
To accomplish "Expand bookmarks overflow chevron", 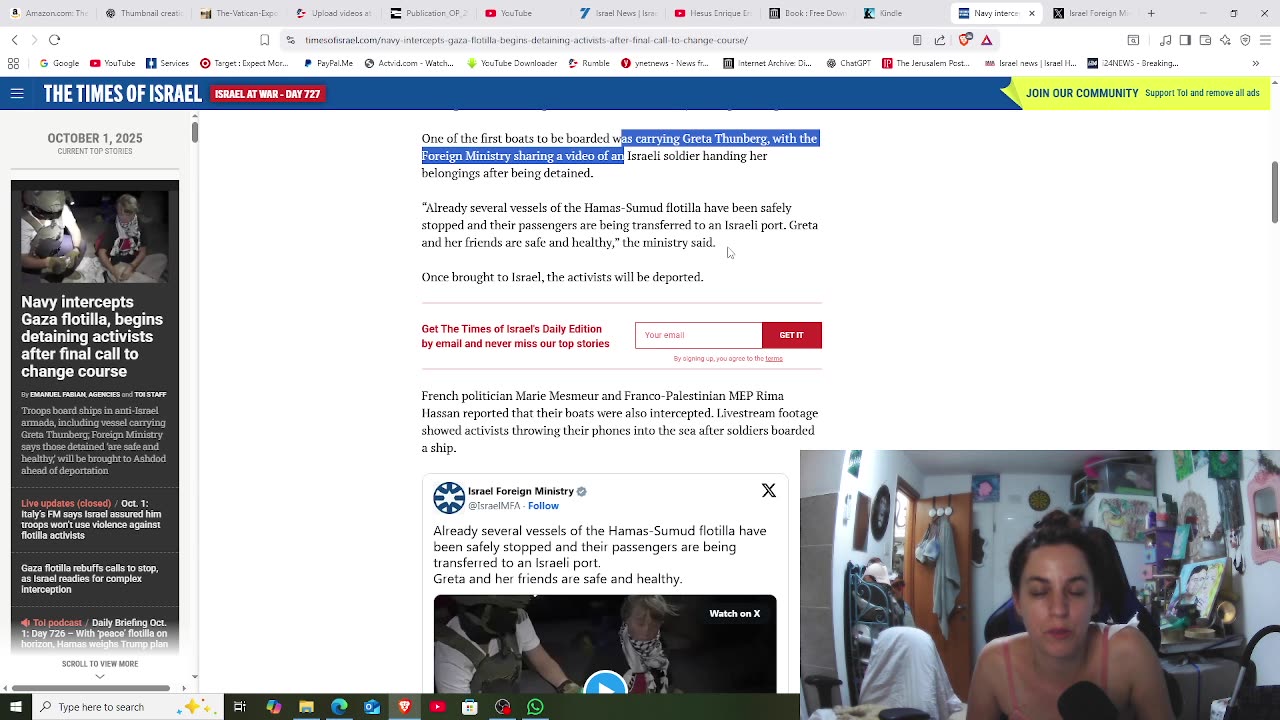I will [x=1256, y=63].
